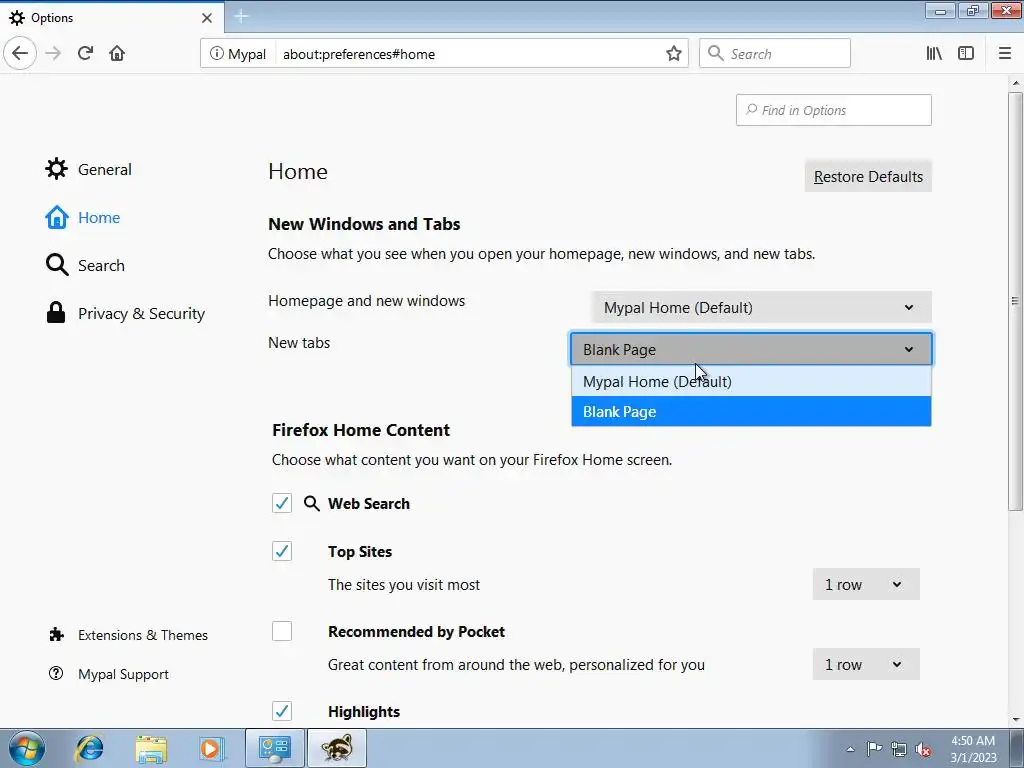
Task: Open the General settings category
Action: point(89,169)
